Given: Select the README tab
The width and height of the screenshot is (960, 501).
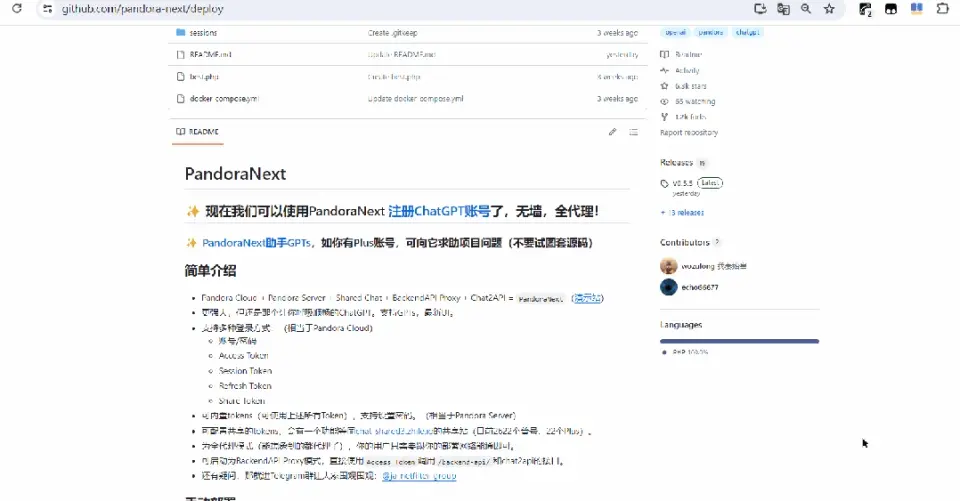Looking at the screenshot, I should point(197,132).
